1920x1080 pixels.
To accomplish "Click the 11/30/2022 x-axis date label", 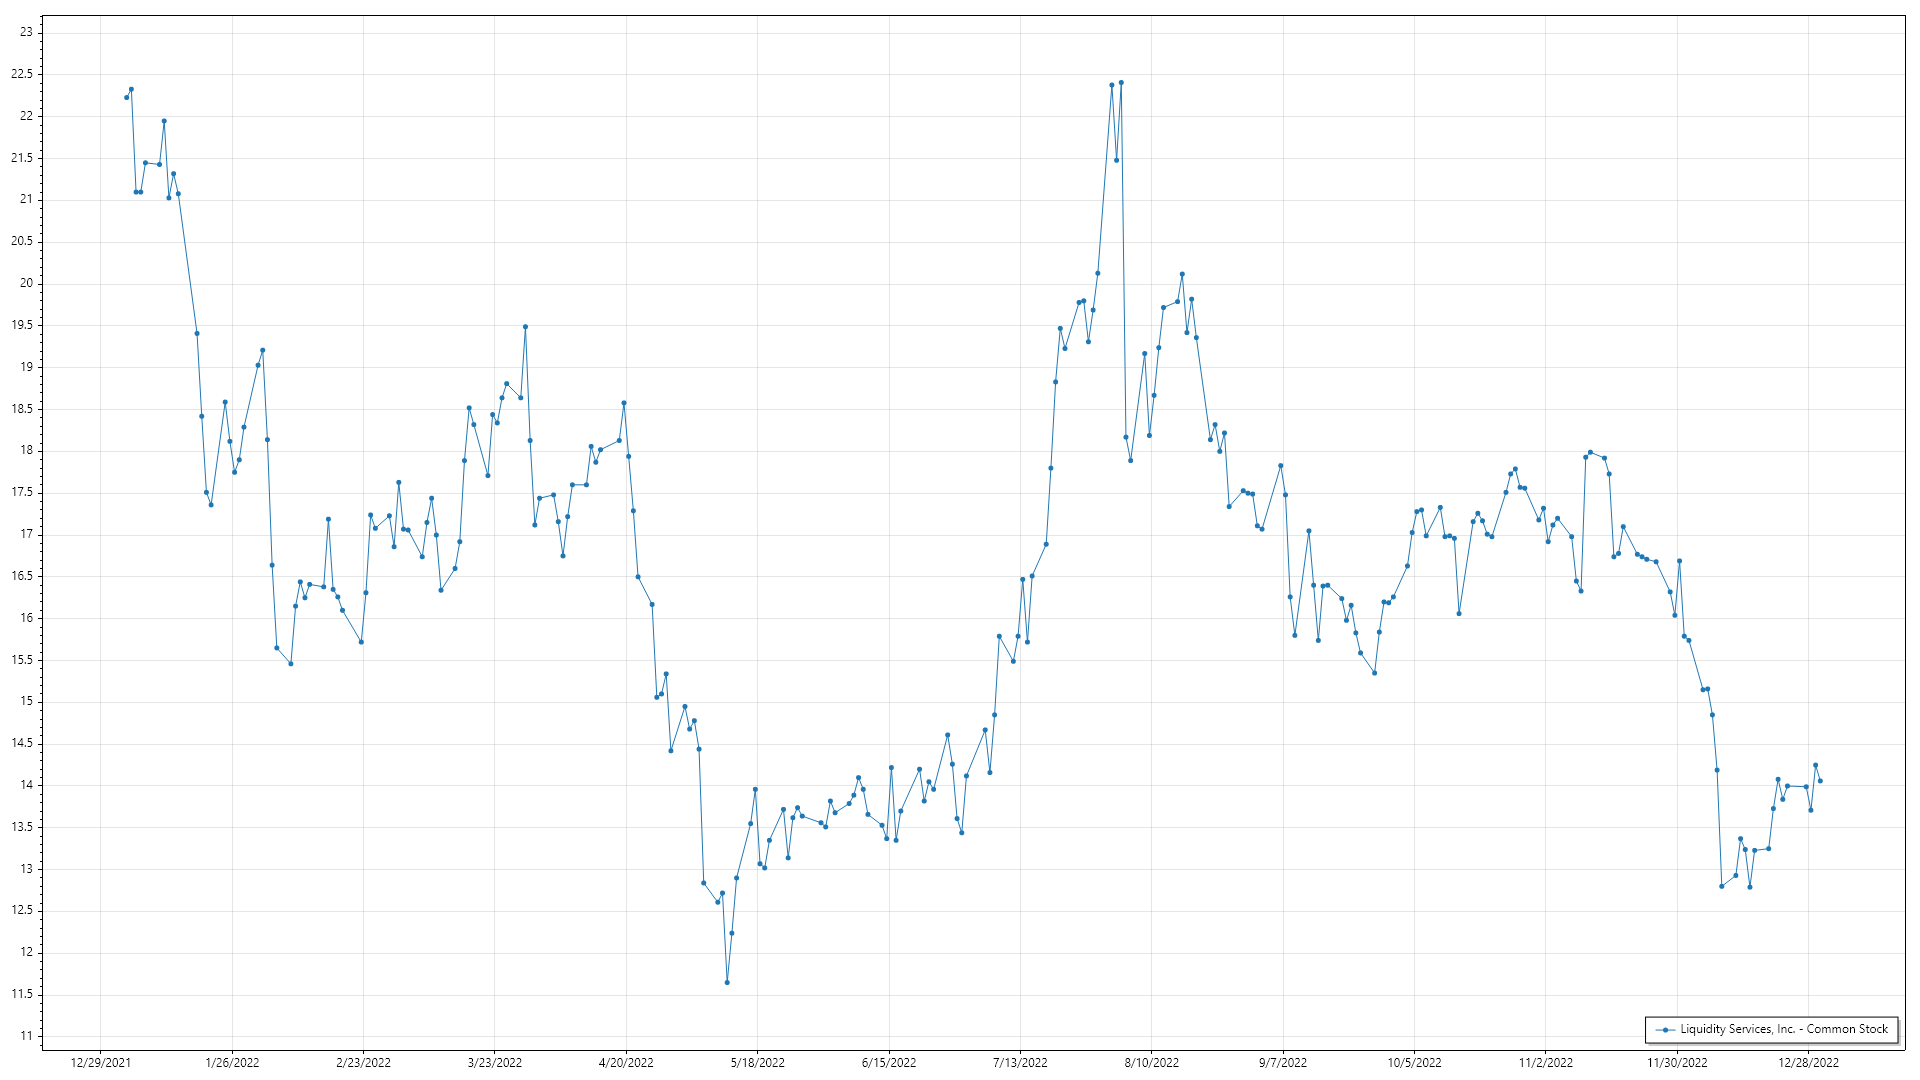I will [x=1677, y=1063].
